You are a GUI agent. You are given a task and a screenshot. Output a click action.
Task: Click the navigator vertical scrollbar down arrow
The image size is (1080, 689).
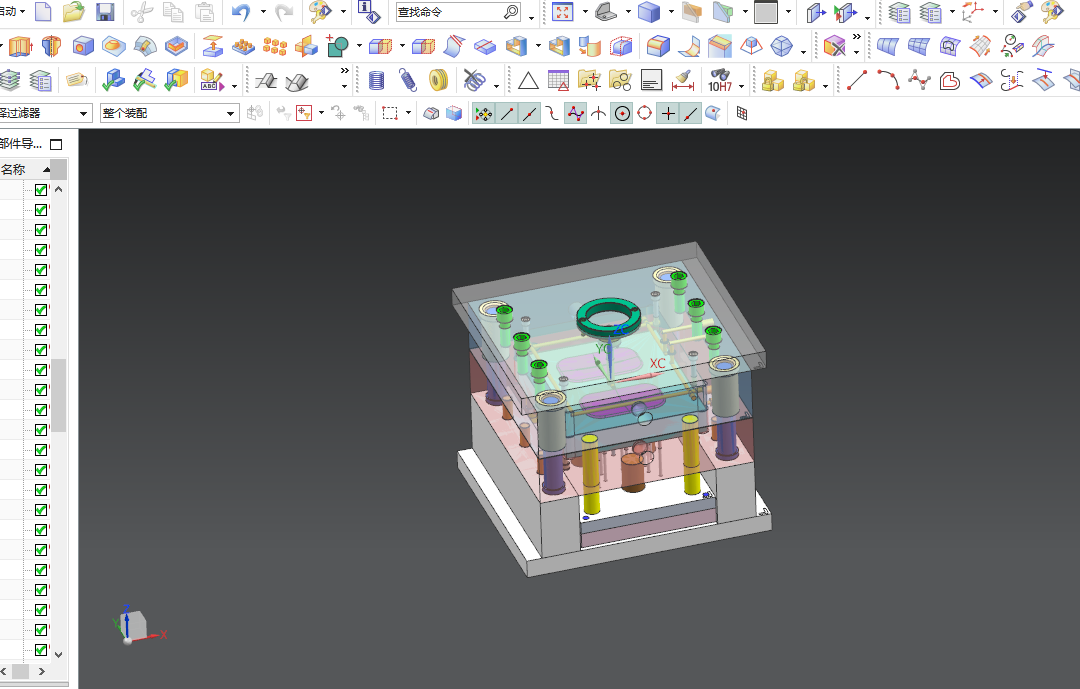click(x=59, y=655)
